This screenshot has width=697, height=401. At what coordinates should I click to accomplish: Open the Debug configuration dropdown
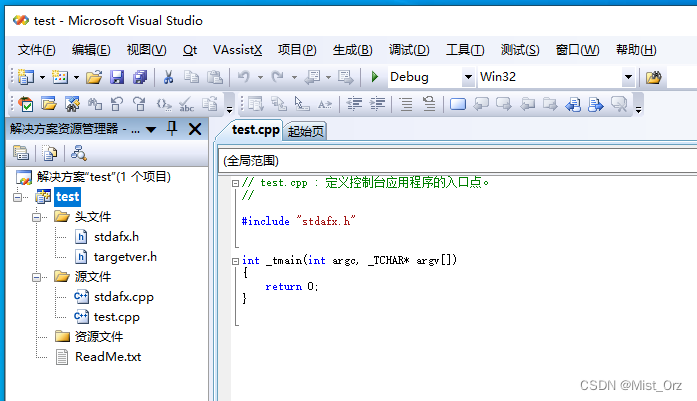click(468, 77)
